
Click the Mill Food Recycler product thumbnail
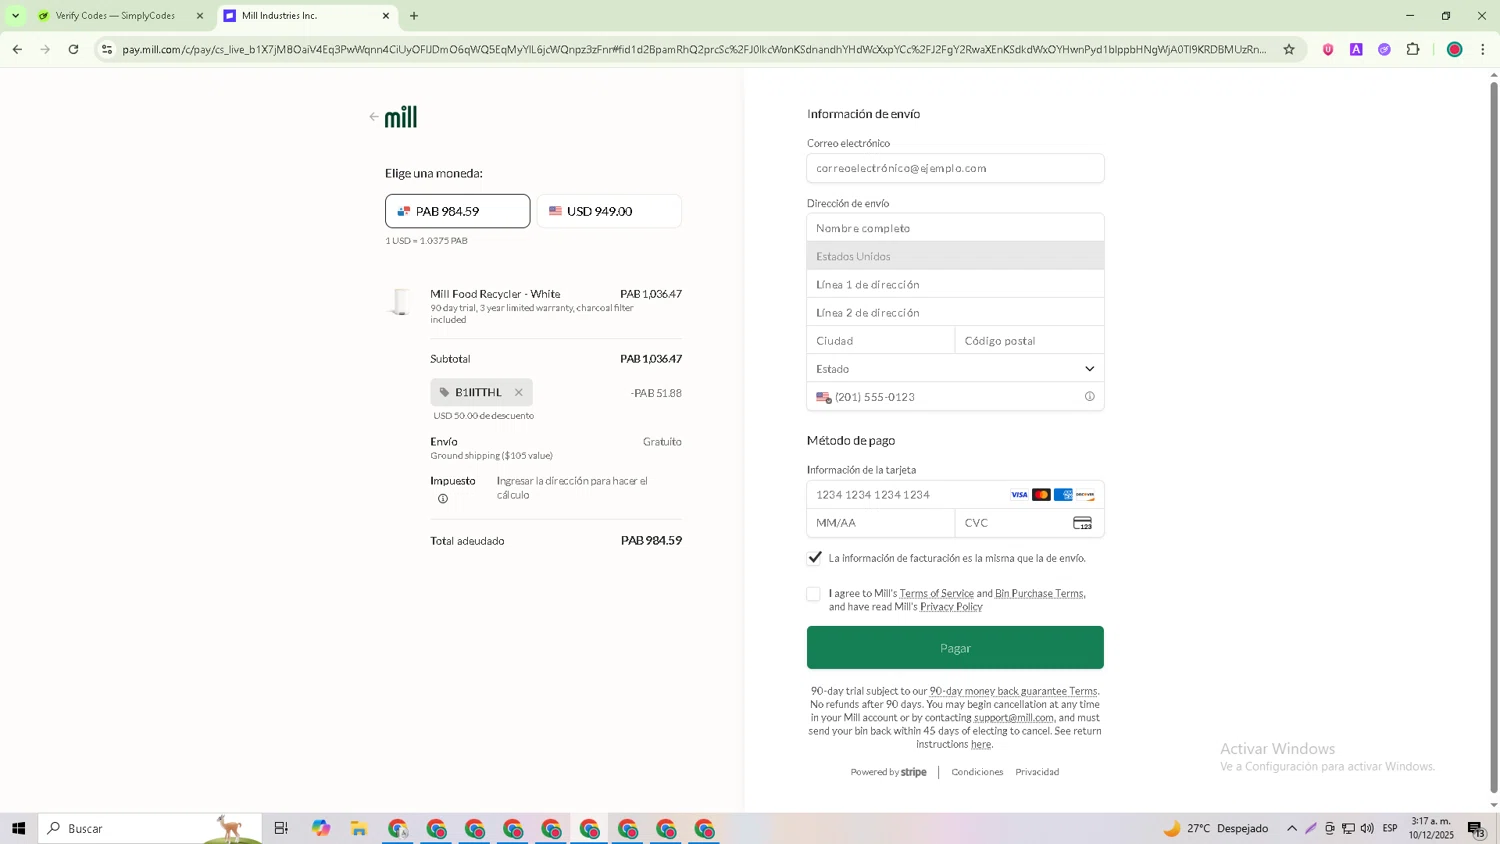pyautogui.click(x=401, y=301)
